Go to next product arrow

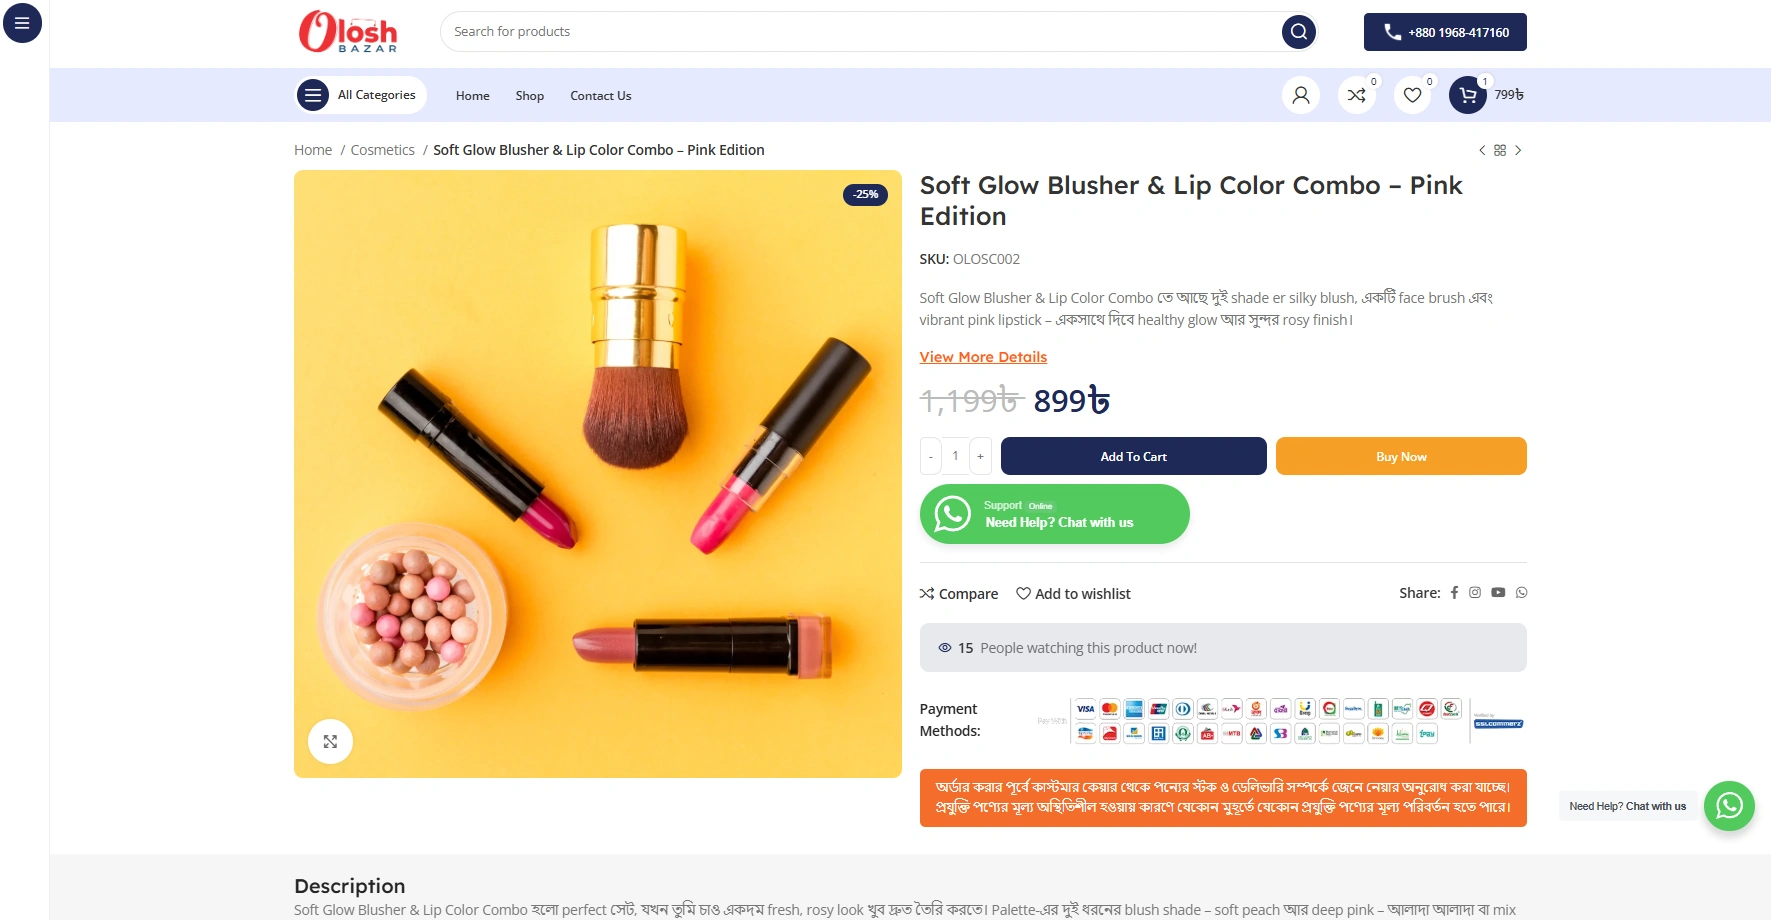point(1518,150)
